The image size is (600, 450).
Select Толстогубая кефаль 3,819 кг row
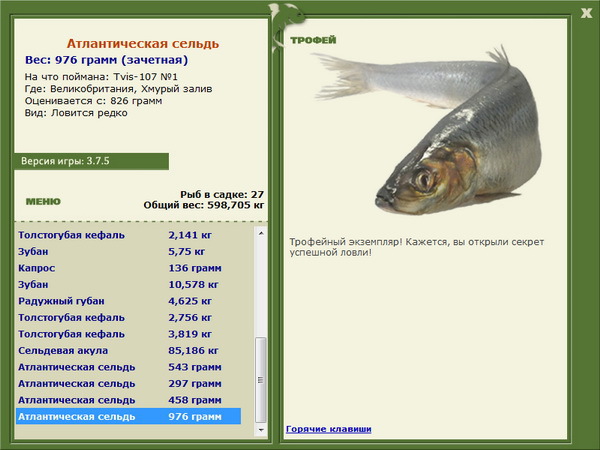[128, 334]
